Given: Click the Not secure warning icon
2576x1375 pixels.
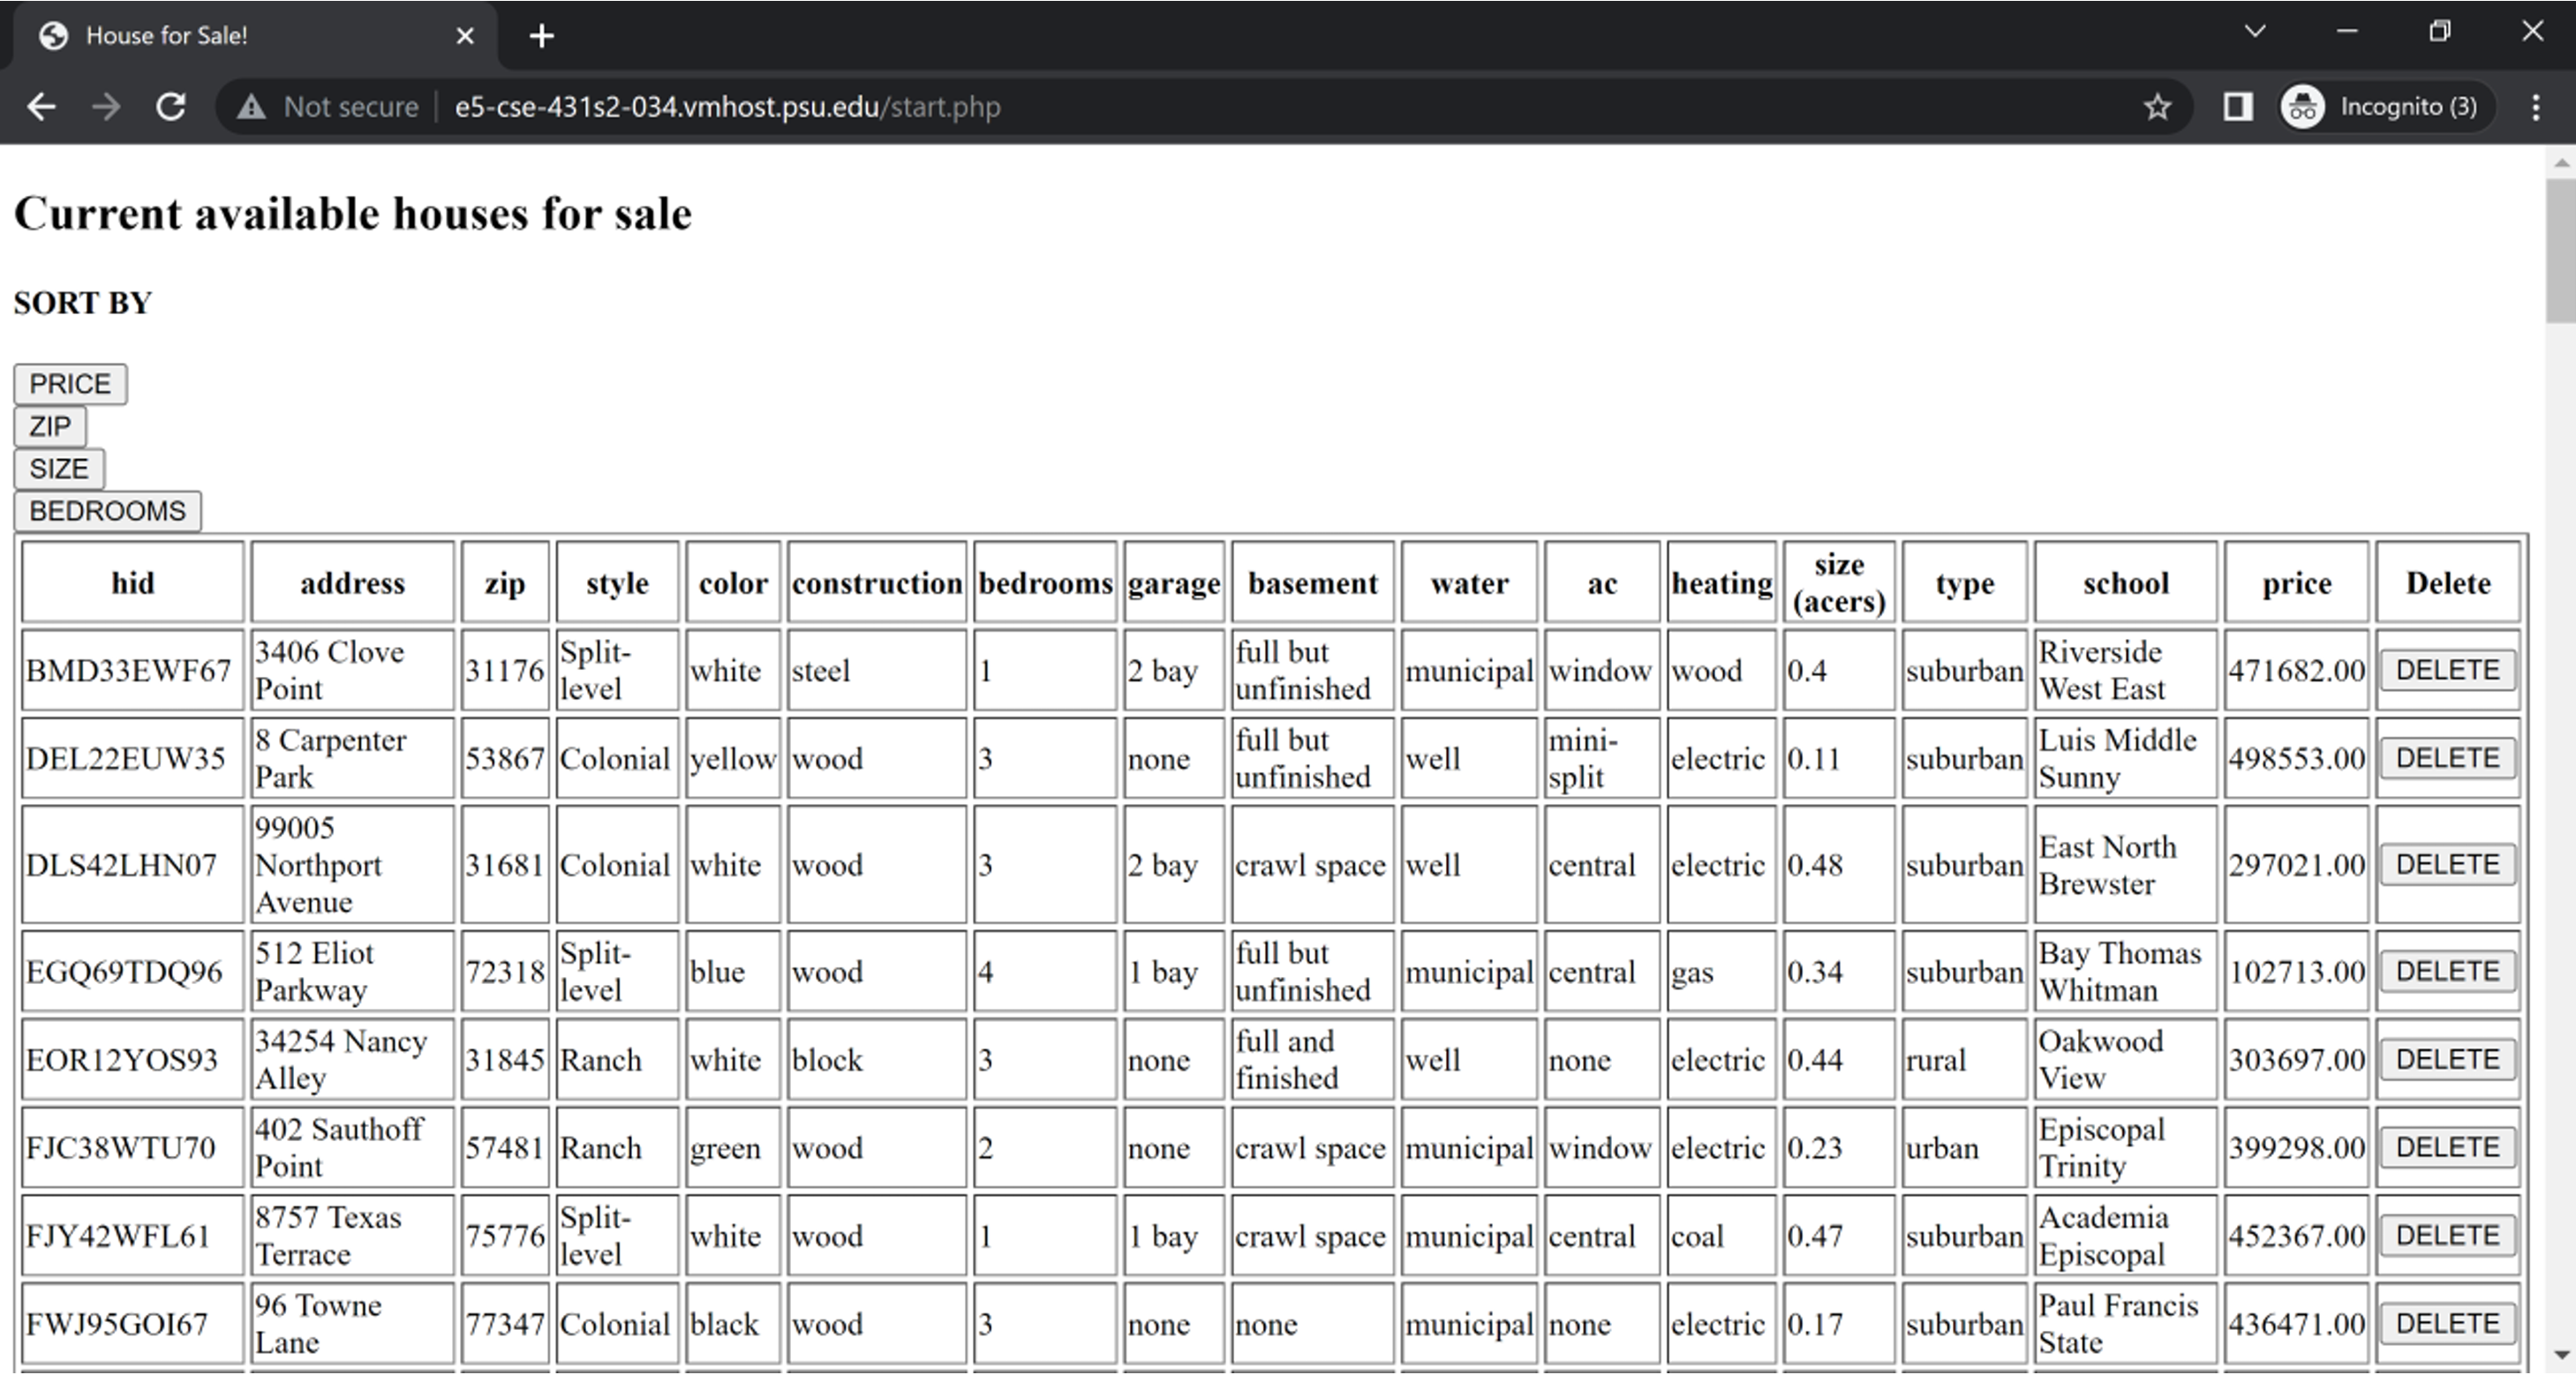Looking at the screenshot, I should (252, 107).
